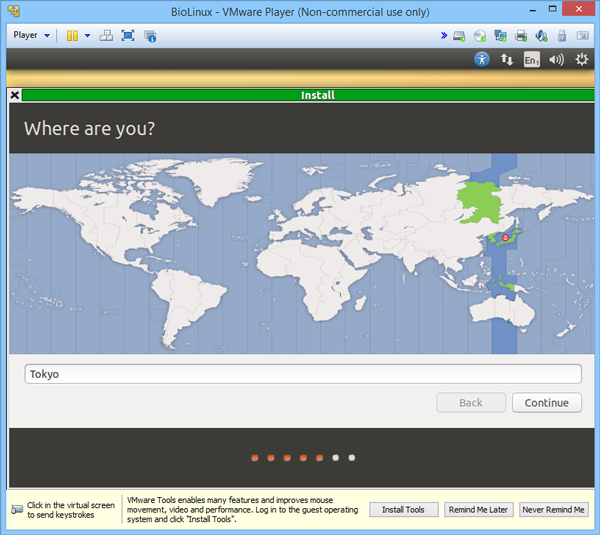Click the sound card device icon

(x=541, y=36)
